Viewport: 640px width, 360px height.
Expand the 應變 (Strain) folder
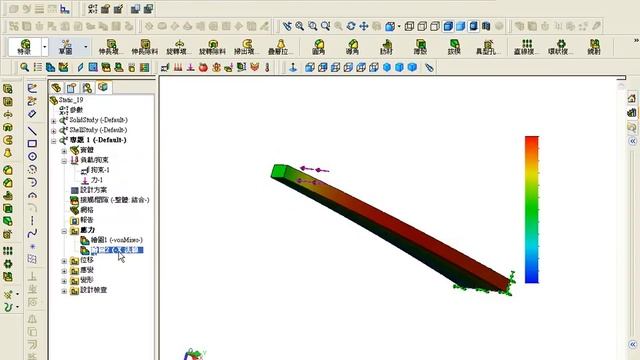(x=64, y=271)
